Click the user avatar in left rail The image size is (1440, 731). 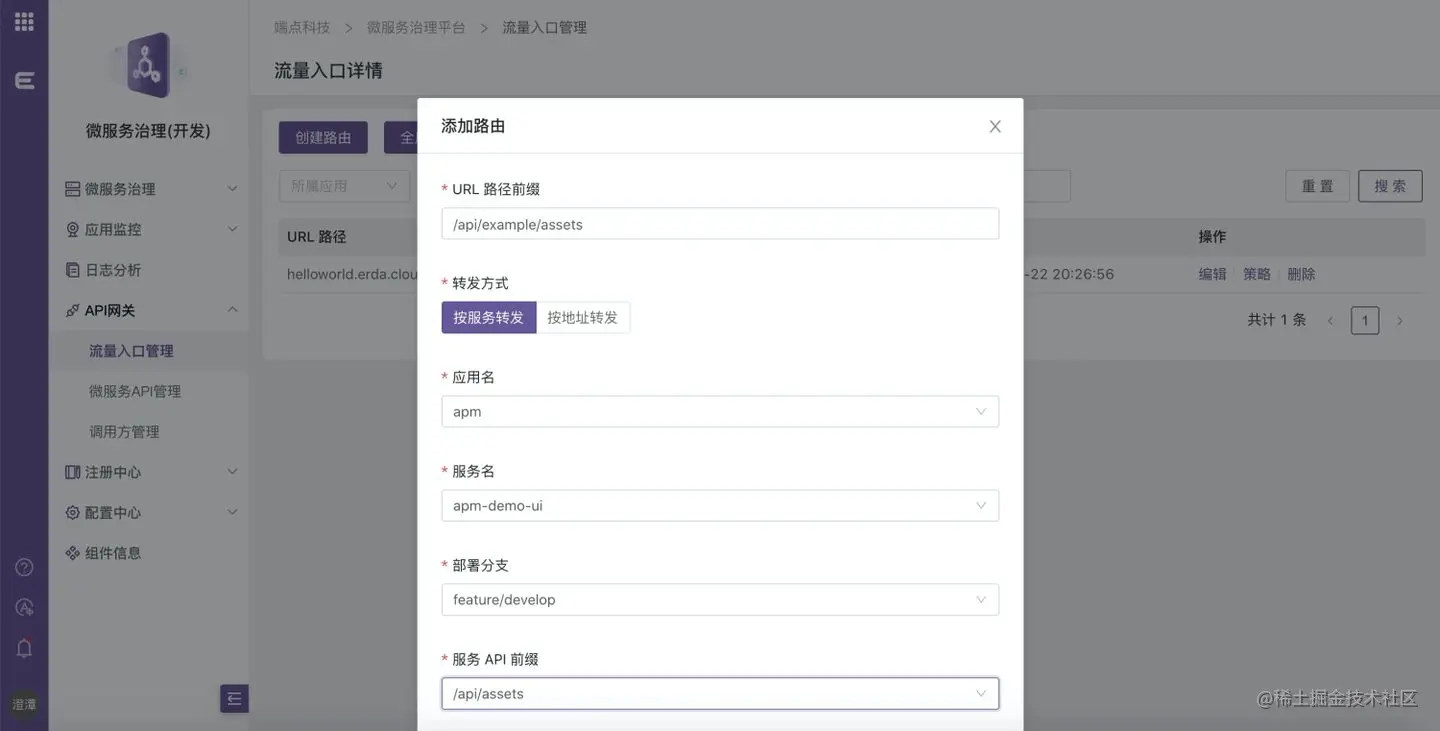point(24,704)
